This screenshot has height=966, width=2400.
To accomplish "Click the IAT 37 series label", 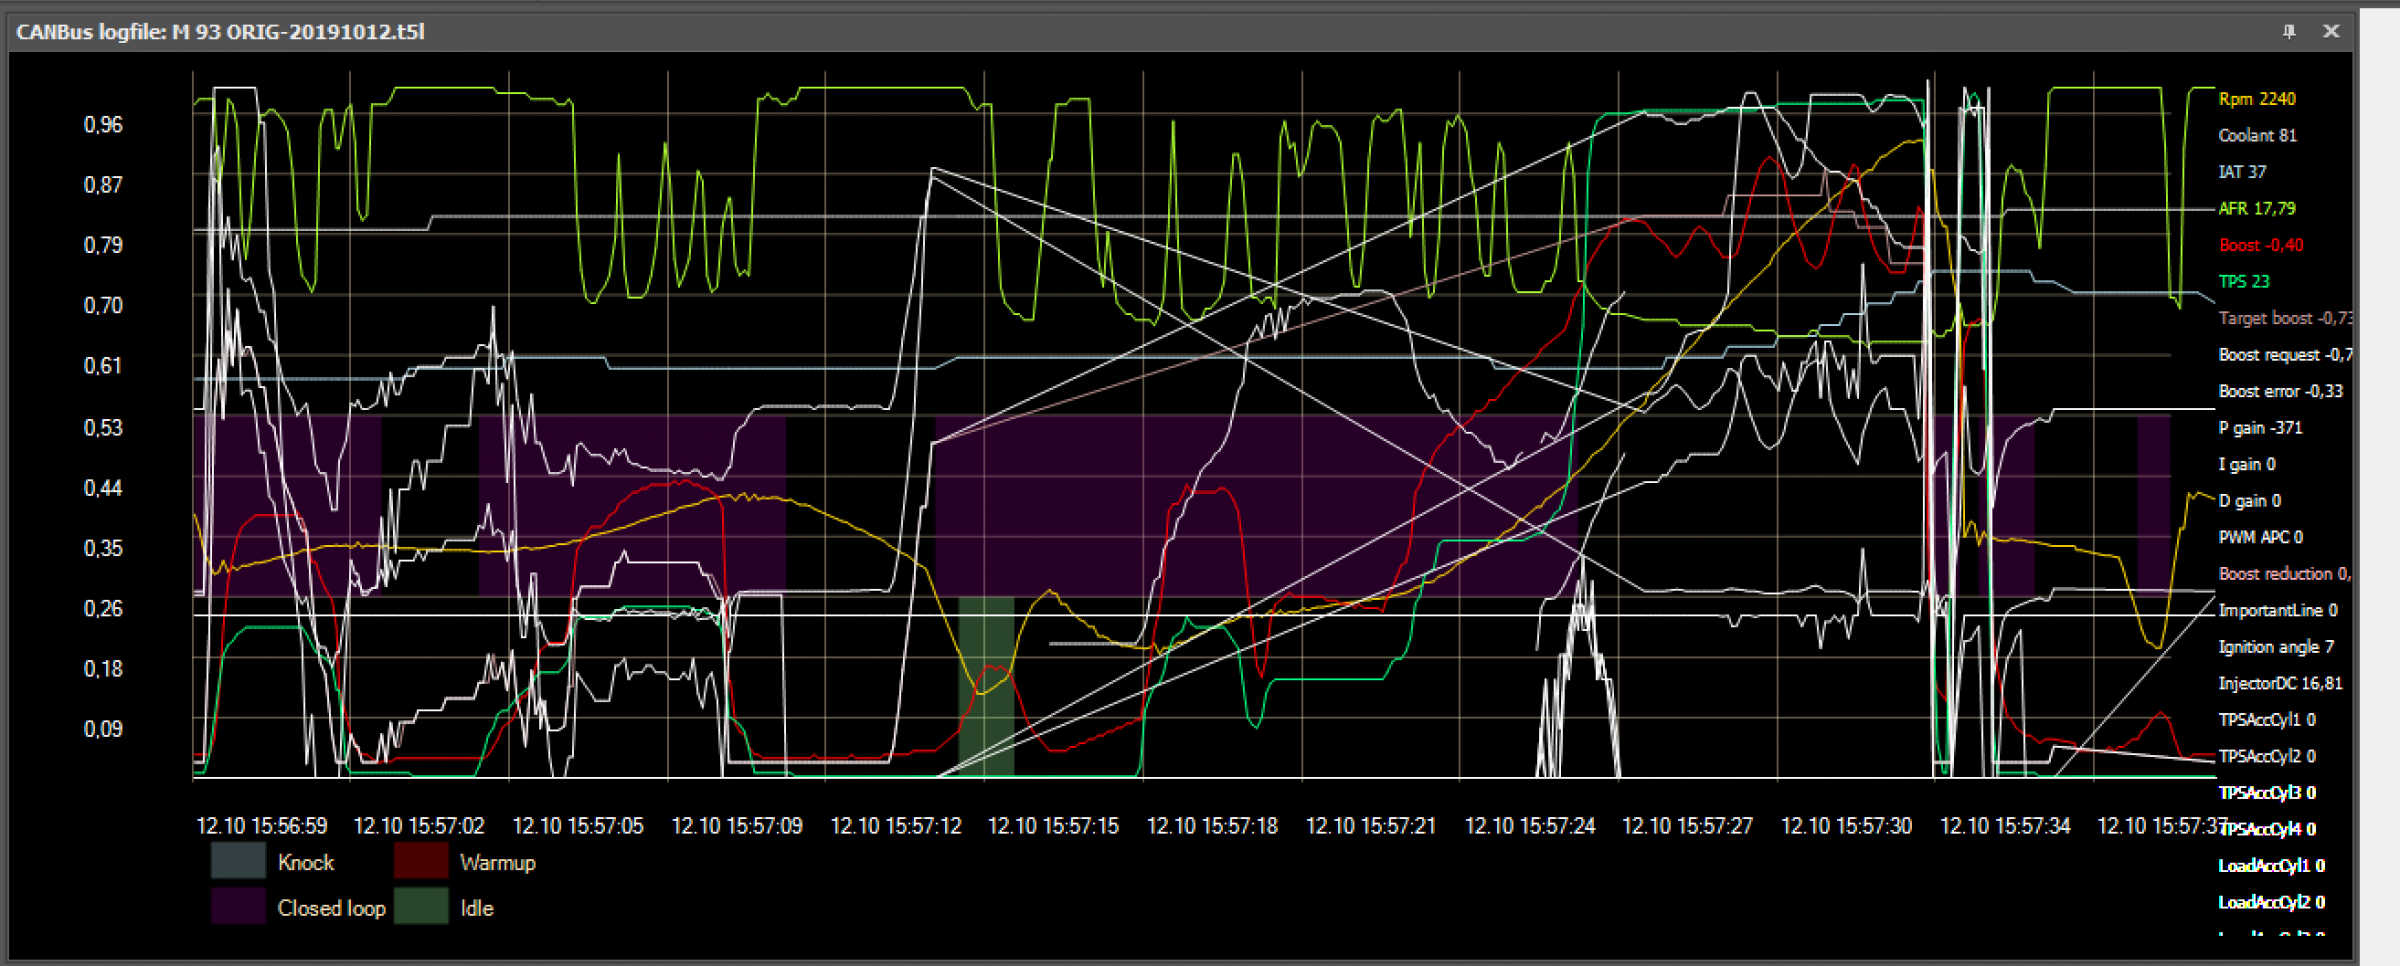I will [2242, 172].
